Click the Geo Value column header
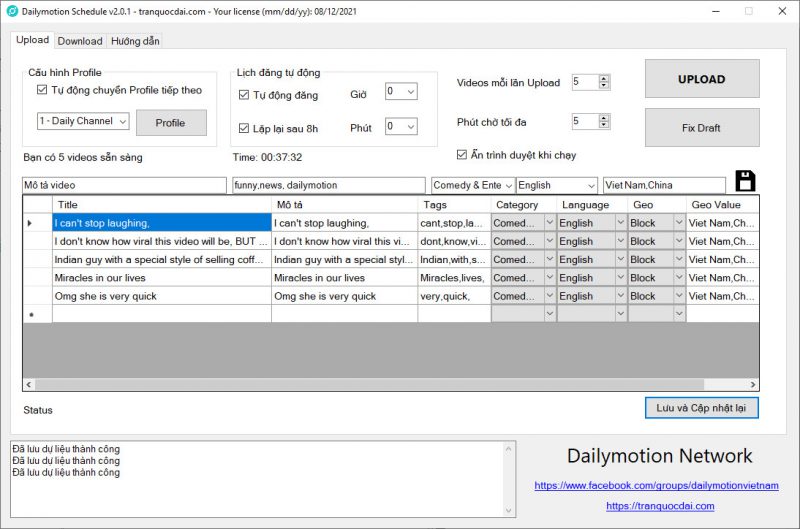The height and width of the screenshot is (529, 800). point(722,205)
